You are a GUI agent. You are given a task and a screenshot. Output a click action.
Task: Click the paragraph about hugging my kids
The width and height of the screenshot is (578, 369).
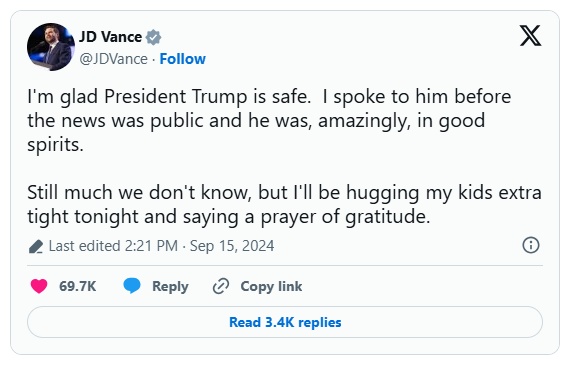click(284, 204)
